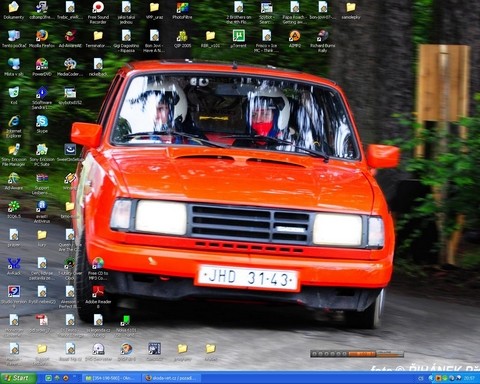This screenshot has height=384, width=480.
Task: Open the Terminator folder
Action: (98, 39)
